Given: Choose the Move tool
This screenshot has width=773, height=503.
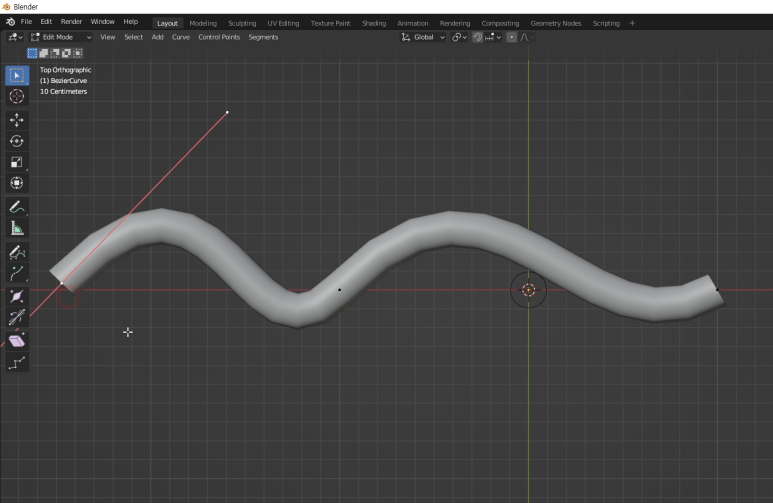Looking at the screenshot, I should (17, 120).
